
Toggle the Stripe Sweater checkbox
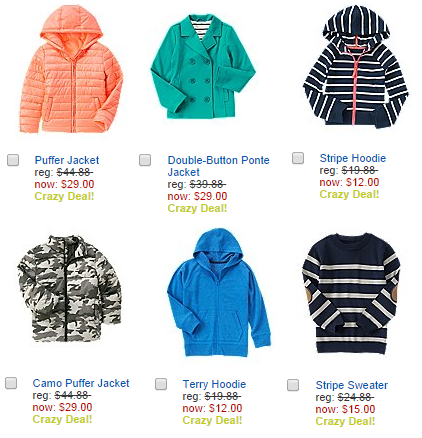(293, 385)
